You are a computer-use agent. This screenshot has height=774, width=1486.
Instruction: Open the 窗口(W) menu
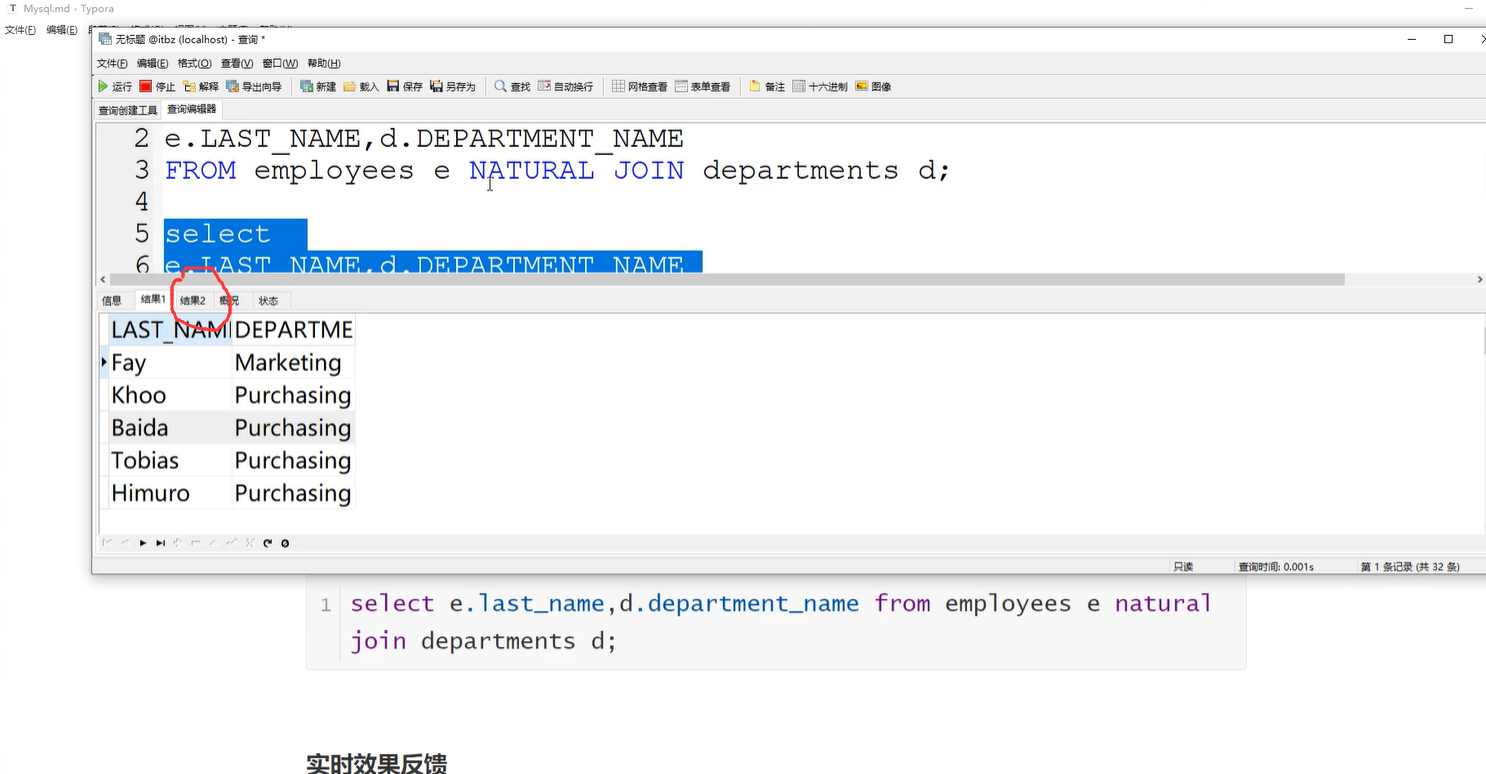coord(280,63)
